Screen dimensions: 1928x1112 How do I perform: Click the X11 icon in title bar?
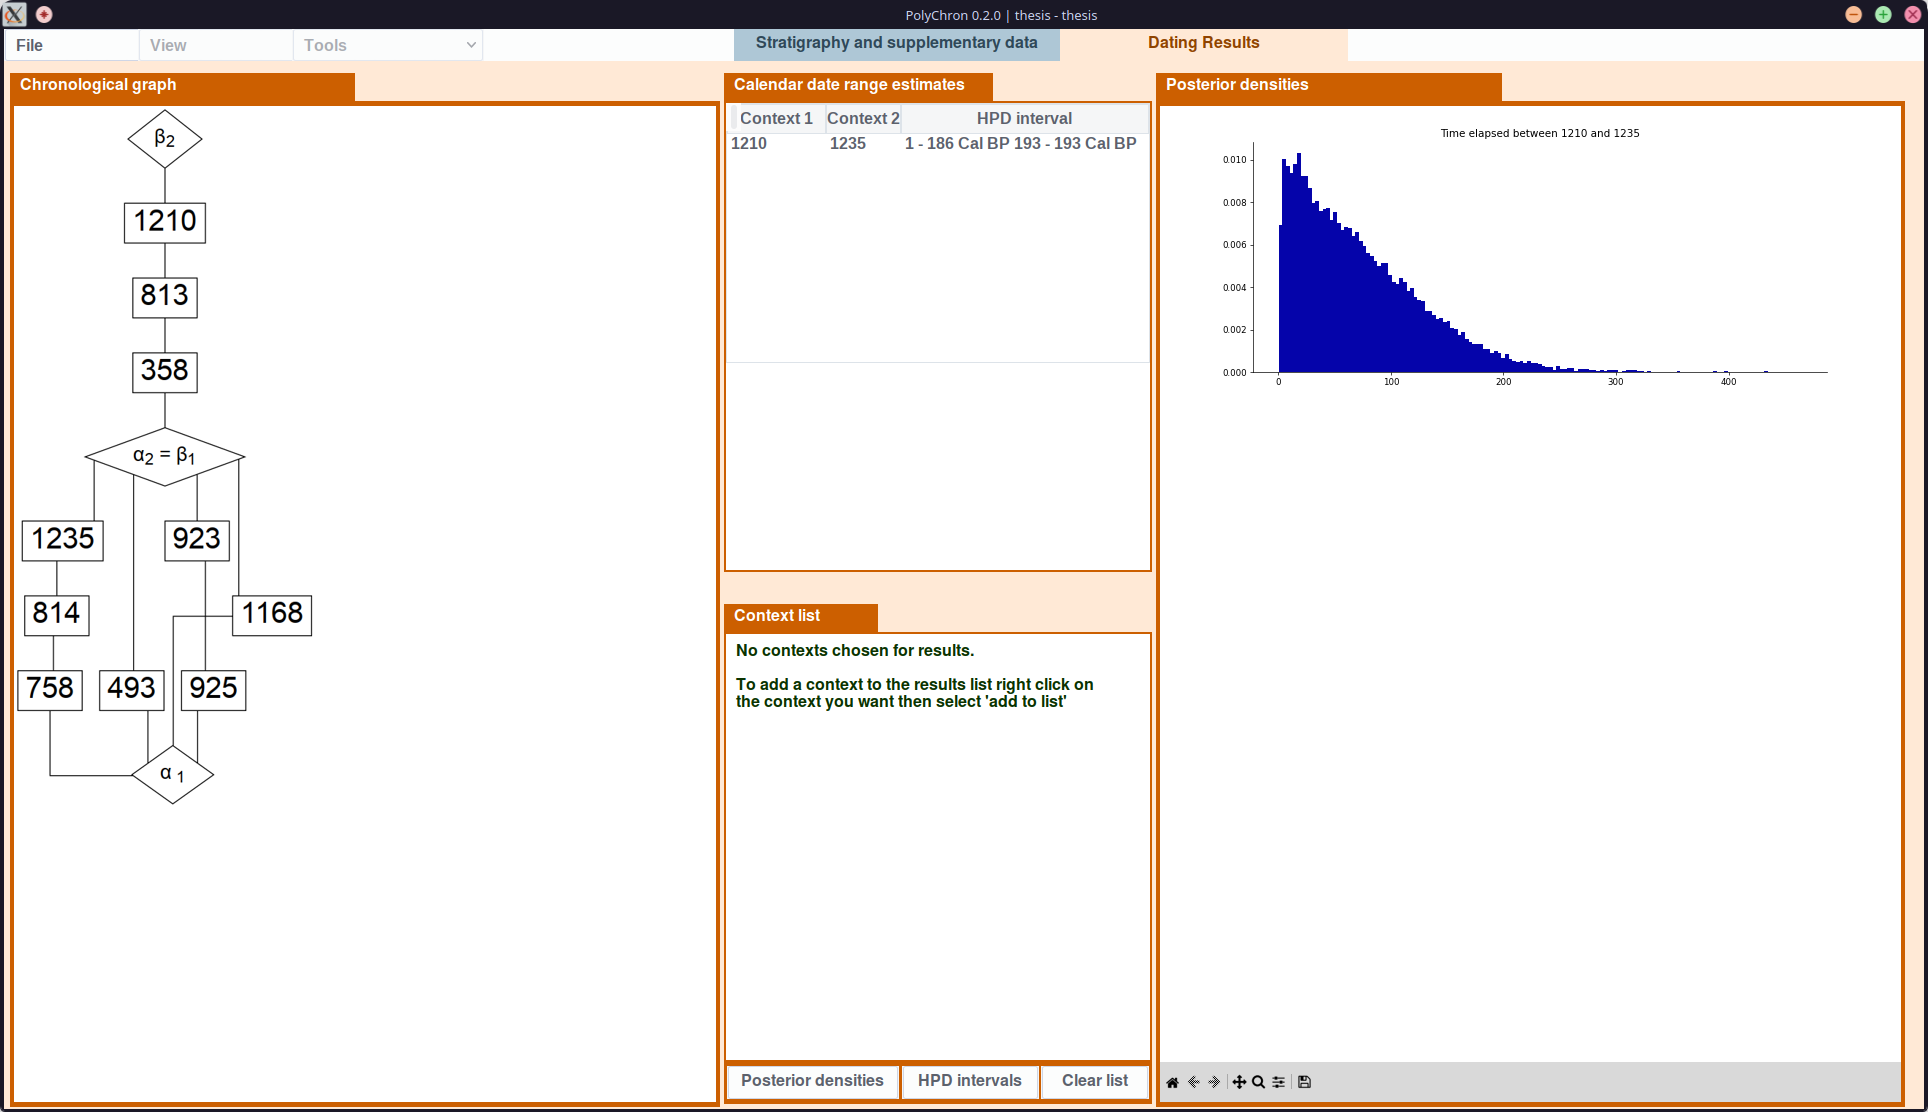(14, 14)
